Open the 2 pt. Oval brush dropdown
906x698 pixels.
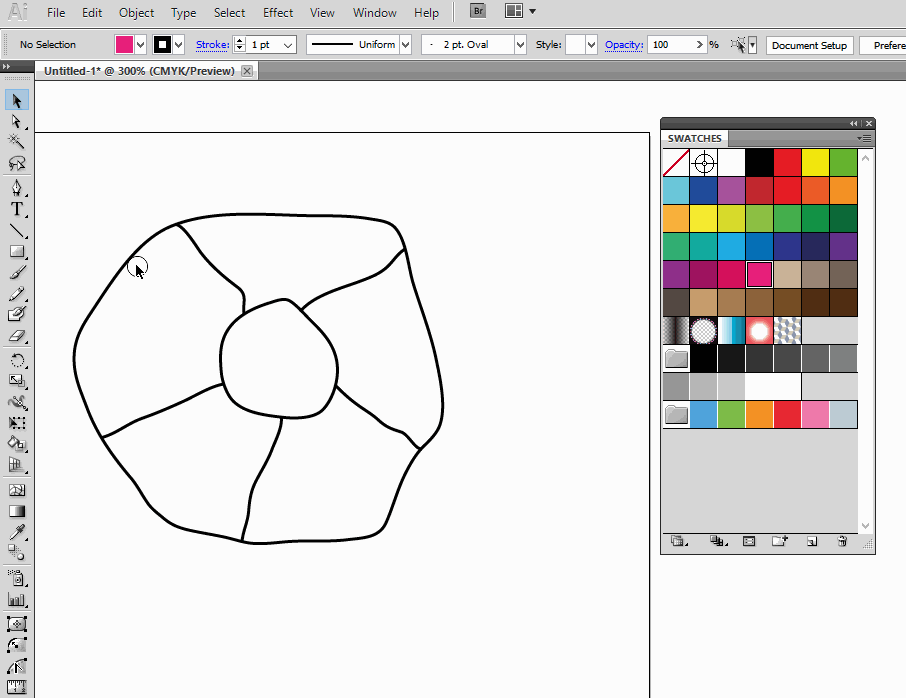tap(520, 45)
